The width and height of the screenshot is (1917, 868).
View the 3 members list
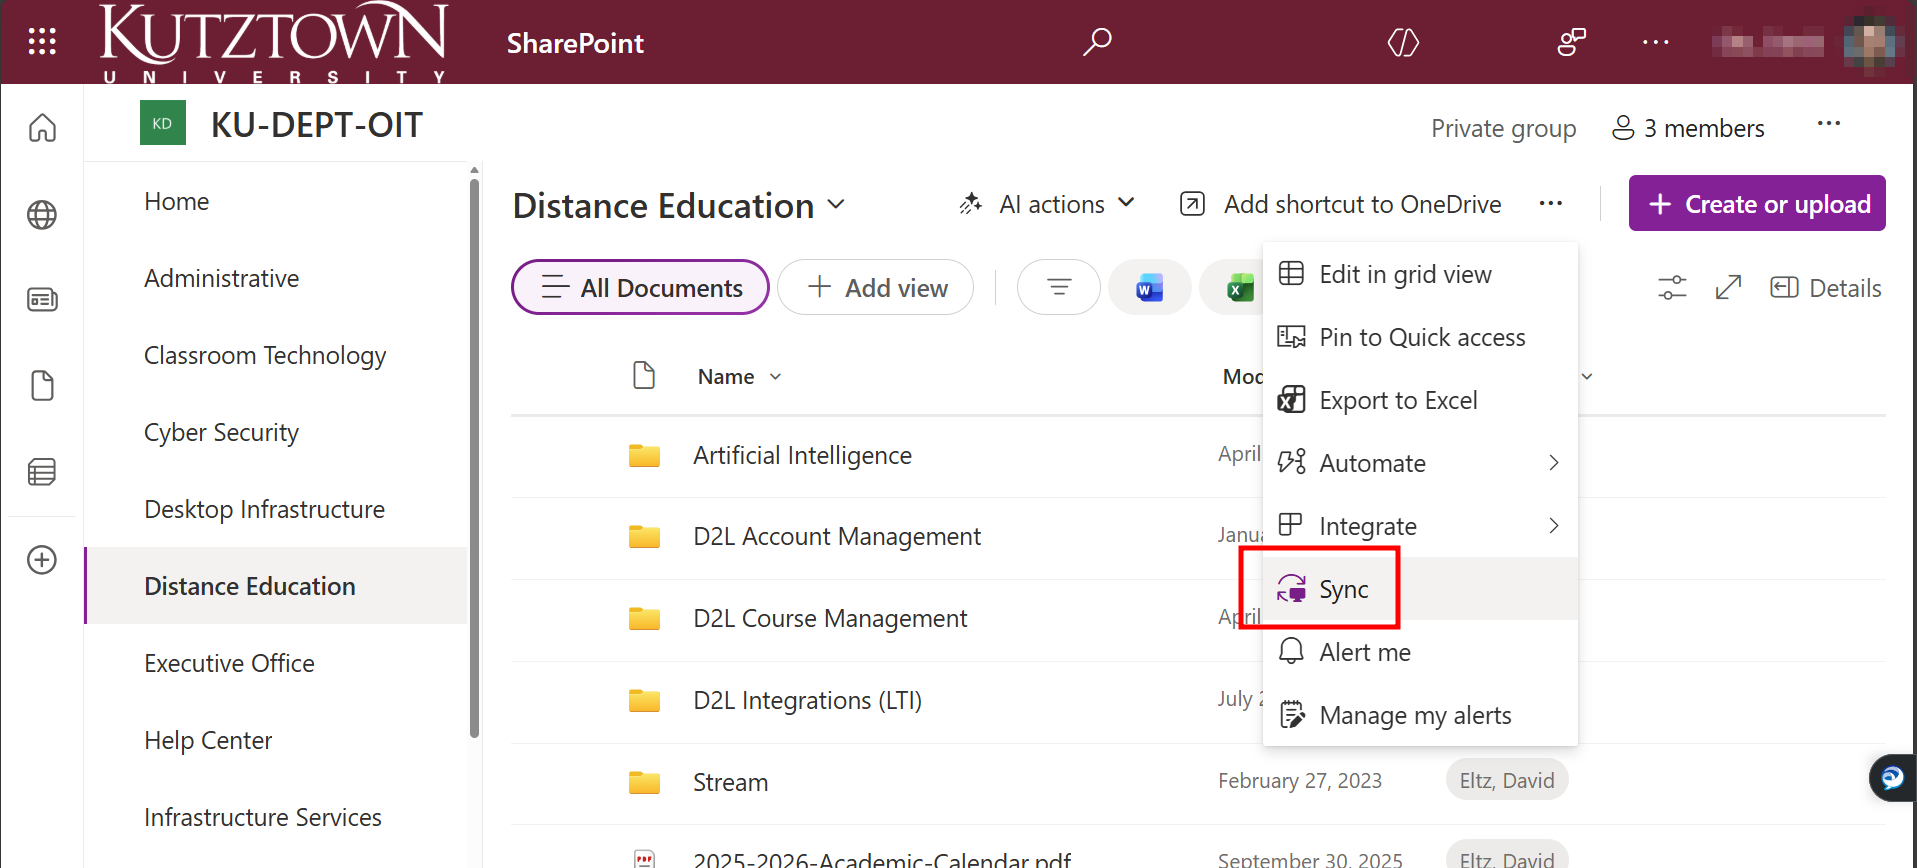(1688, 128)
